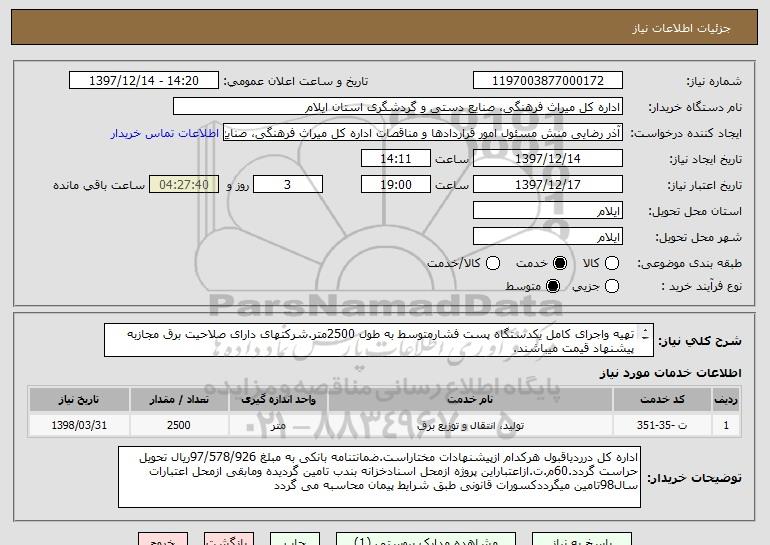This screenshot has height=545, width=770.
Task: Choose the متوسط purchase type radio
Action: pos(553,286)
